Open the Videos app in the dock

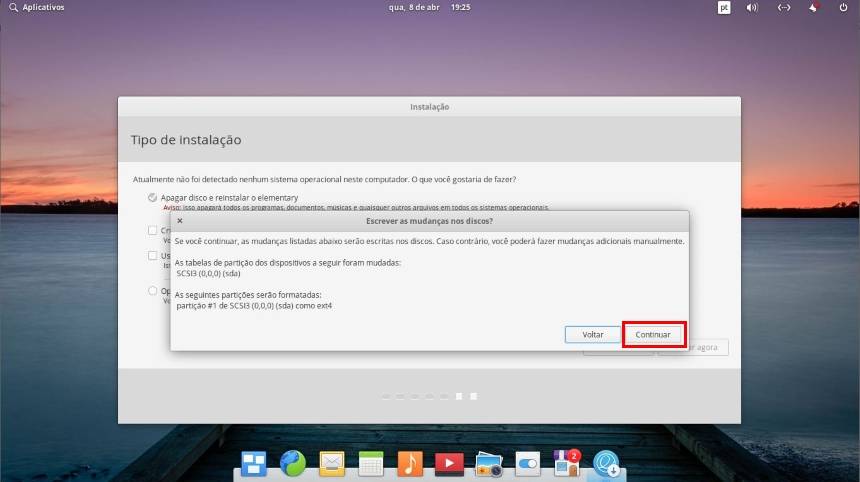(x=449, y=463)
